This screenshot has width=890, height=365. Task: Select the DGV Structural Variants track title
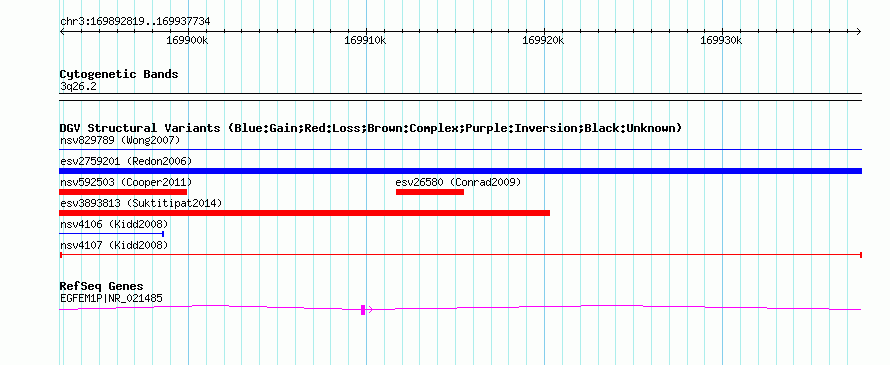tap(371, 128)
